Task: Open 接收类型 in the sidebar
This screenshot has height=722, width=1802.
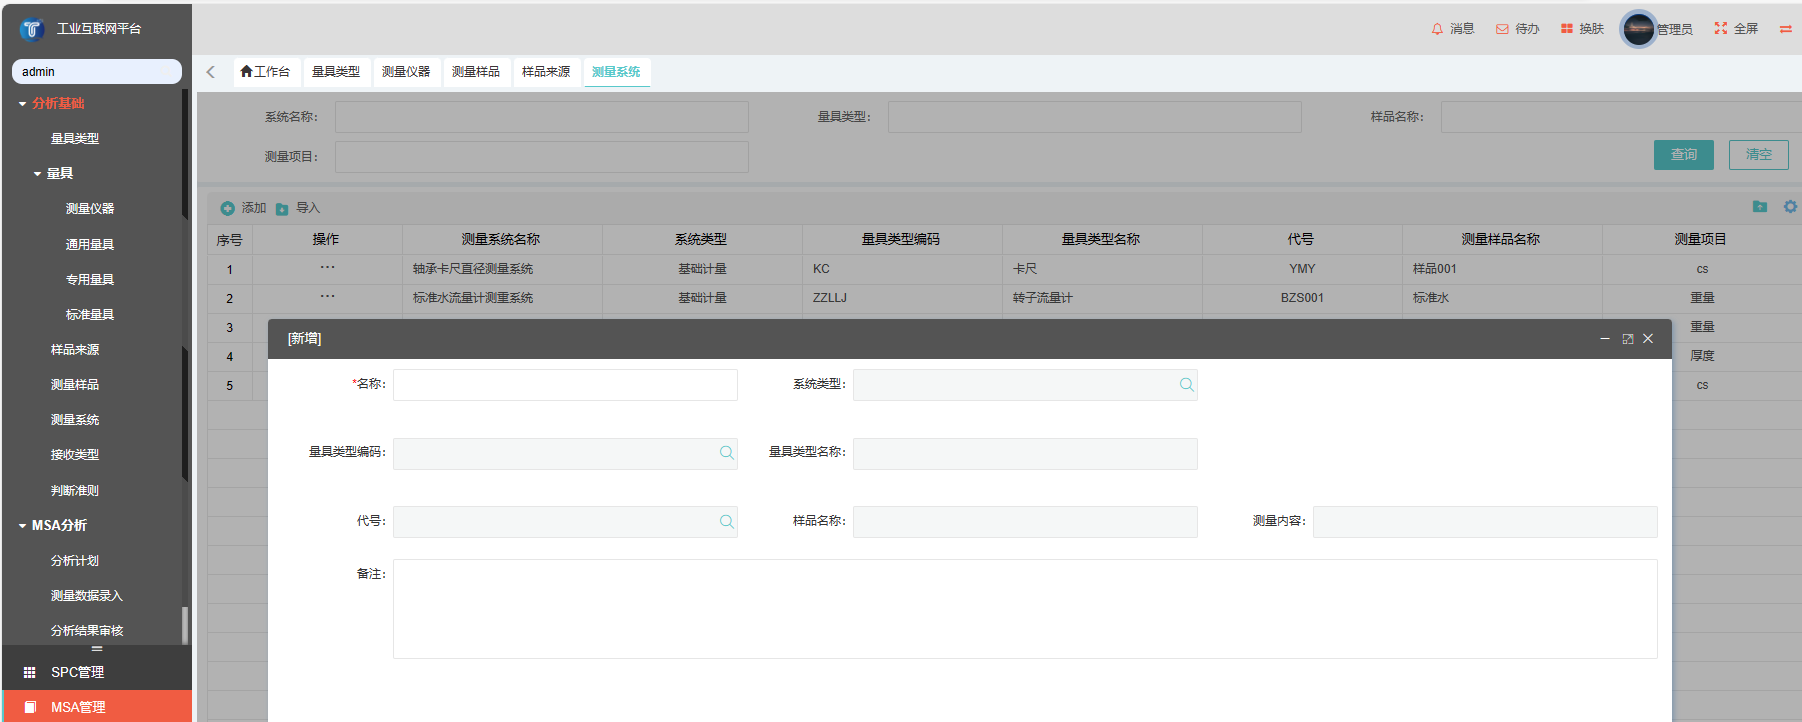Action: point(75,455)
